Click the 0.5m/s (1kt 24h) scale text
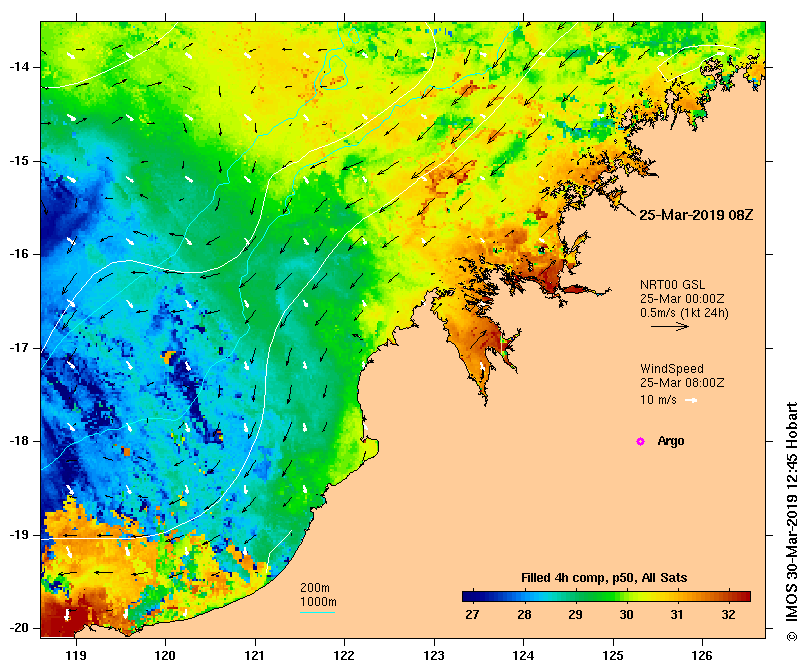The image size is (809, 672). coord(684,313)
